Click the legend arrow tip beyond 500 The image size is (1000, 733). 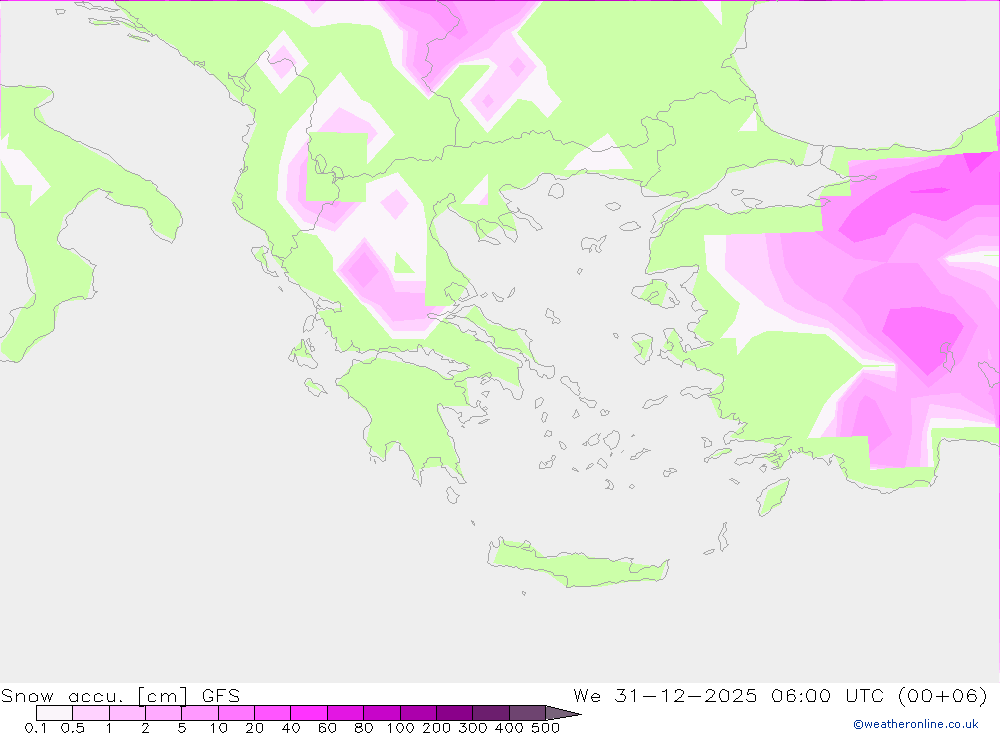(x=564, y=713)
